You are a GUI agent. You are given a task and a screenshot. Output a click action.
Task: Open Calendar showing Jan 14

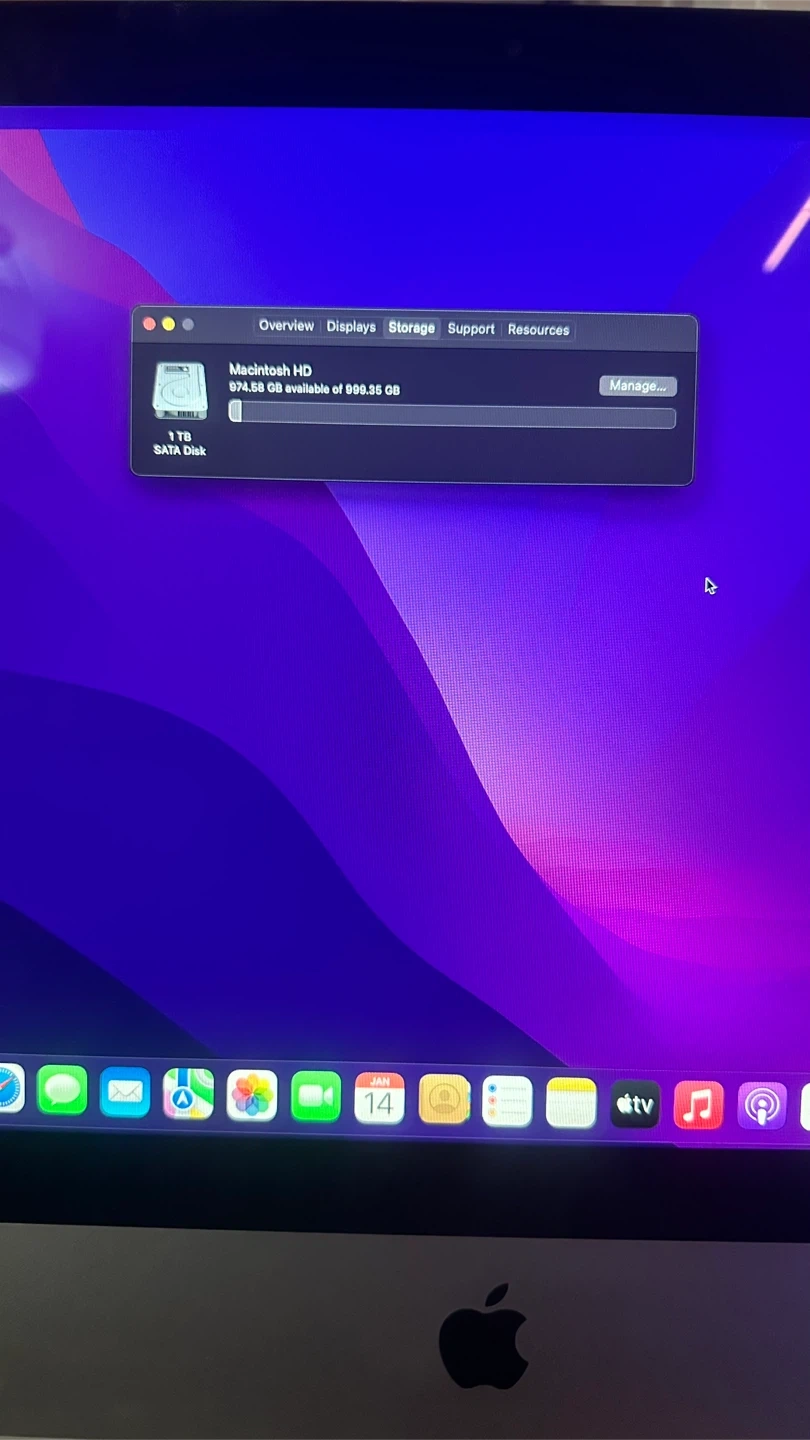pos(380,1100)
